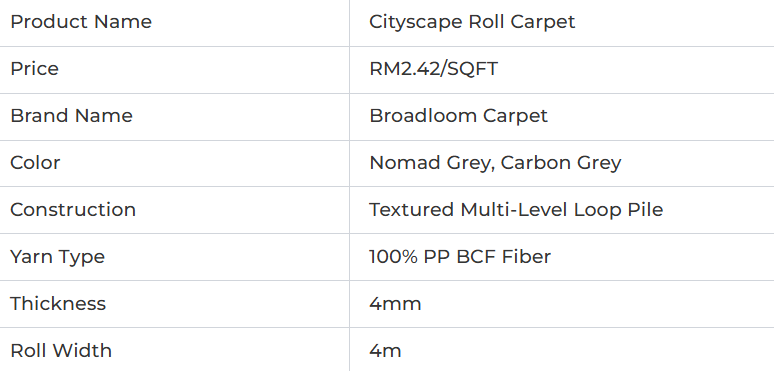This screenshot has width=774, height=371.
Task: Click the Roll Width label
Action: 61,350
